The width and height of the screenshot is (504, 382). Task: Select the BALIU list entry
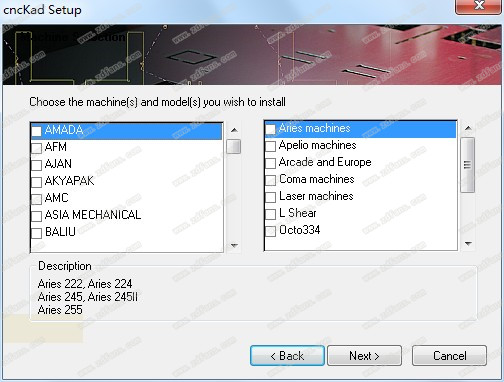(x=60, y=232)
